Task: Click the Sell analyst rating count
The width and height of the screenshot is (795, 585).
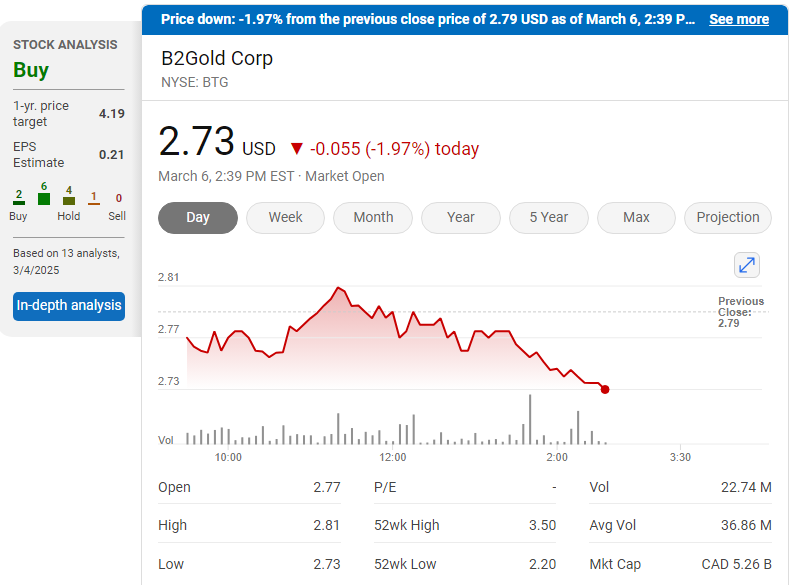Action: pos(118,198)
